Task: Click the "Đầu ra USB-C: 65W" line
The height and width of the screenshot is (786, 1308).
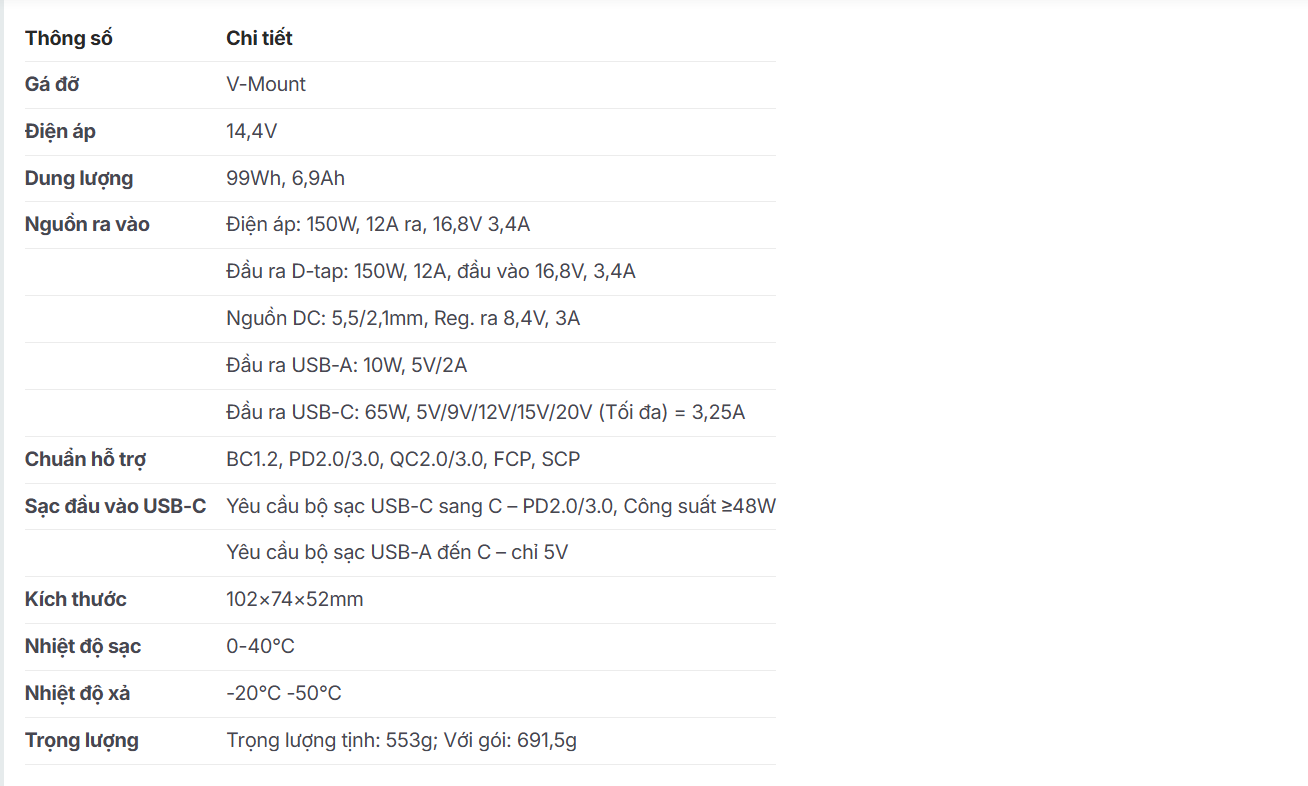Action: coord(485,412)
